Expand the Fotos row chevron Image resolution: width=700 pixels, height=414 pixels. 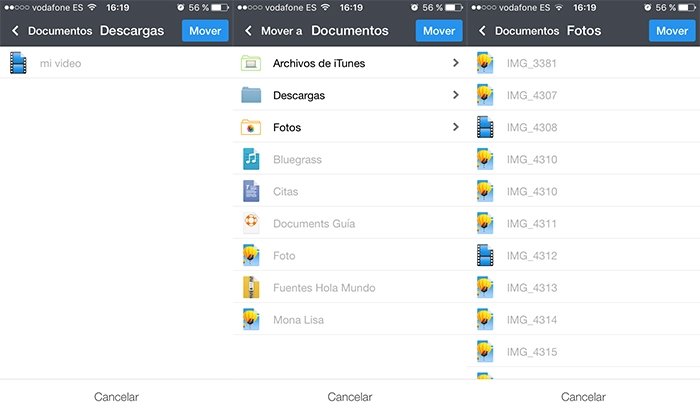(455, 127)
